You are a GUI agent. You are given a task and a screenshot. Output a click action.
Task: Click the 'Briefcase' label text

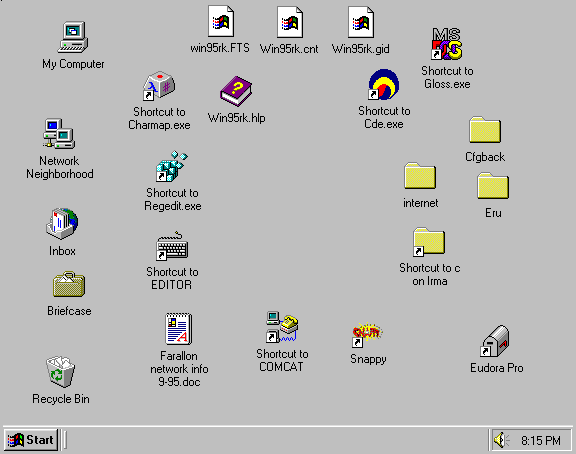click(69, 311)
